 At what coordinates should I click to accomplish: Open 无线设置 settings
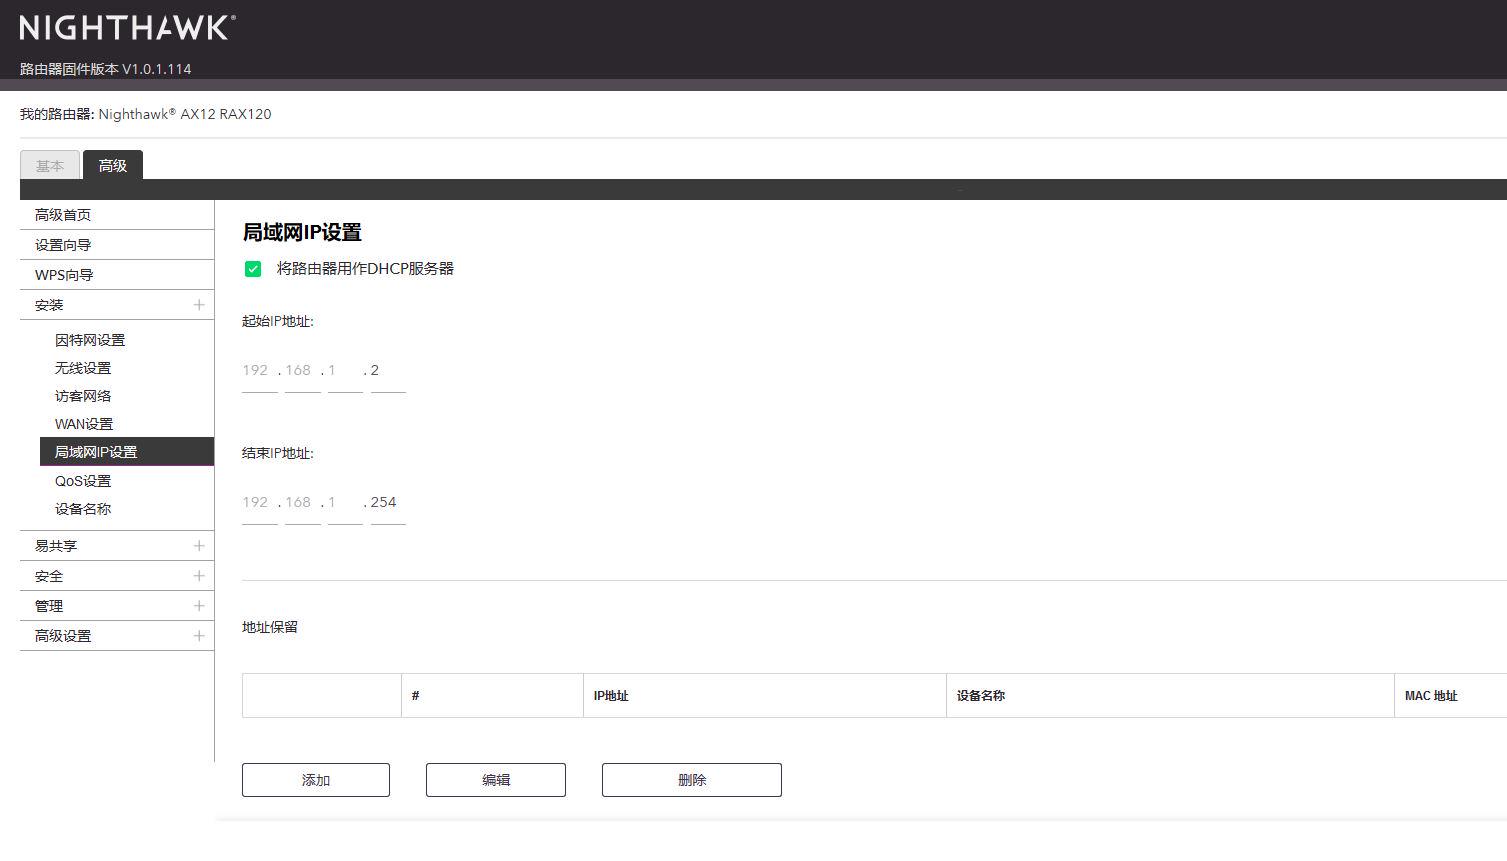[85, 367]
